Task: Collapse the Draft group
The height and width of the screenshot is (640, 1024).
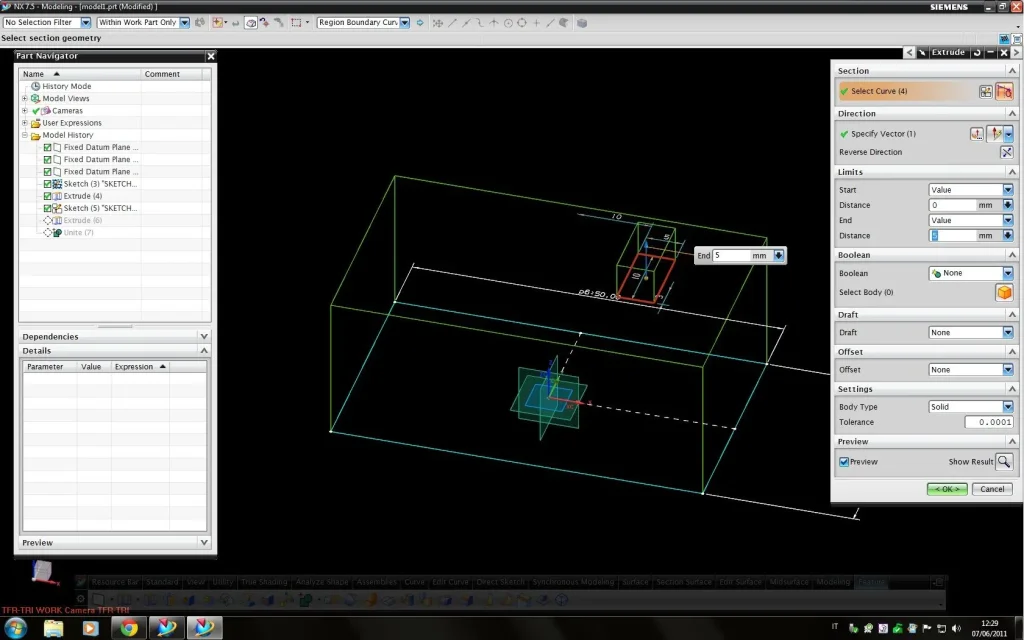Action: coord(1012,315)
